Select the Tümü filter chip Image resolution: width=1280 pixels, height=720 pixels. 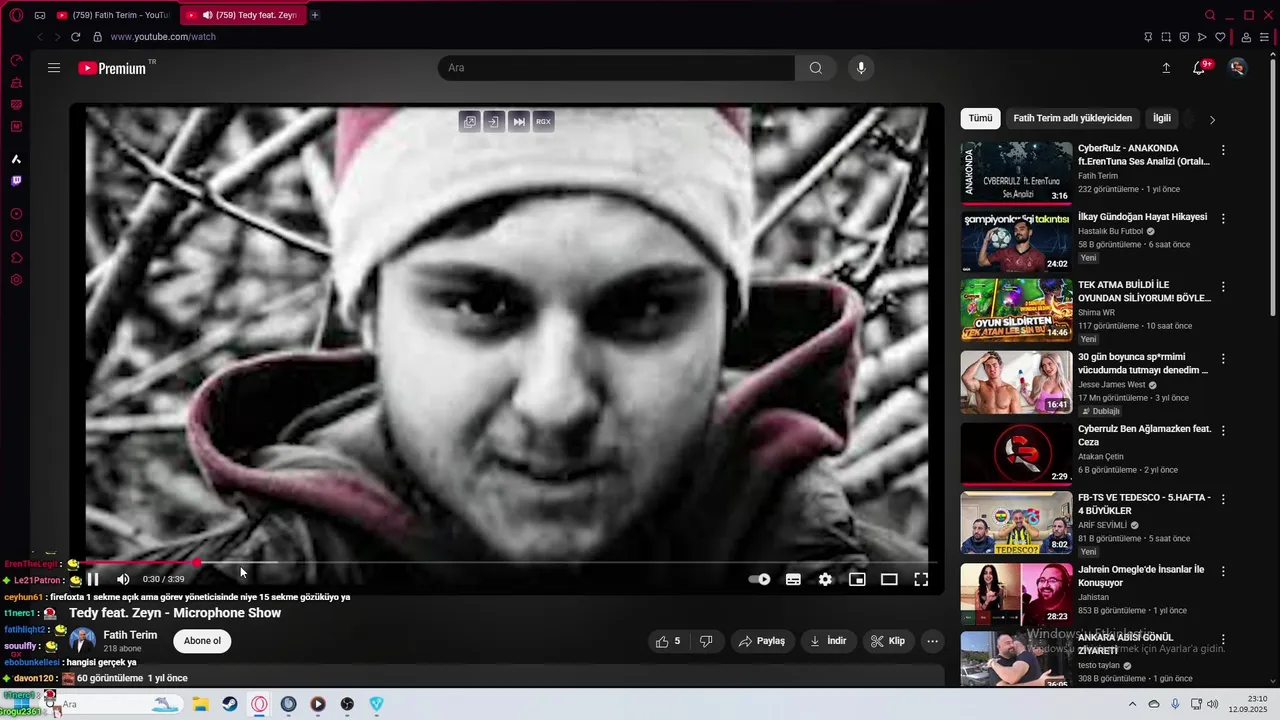click(x=980, y=118)
